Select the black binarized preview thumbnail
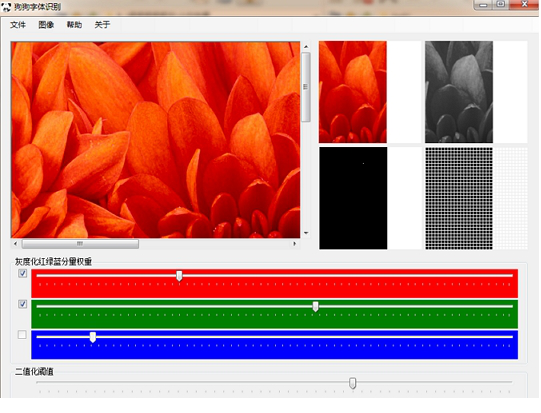 click(353, 198)
